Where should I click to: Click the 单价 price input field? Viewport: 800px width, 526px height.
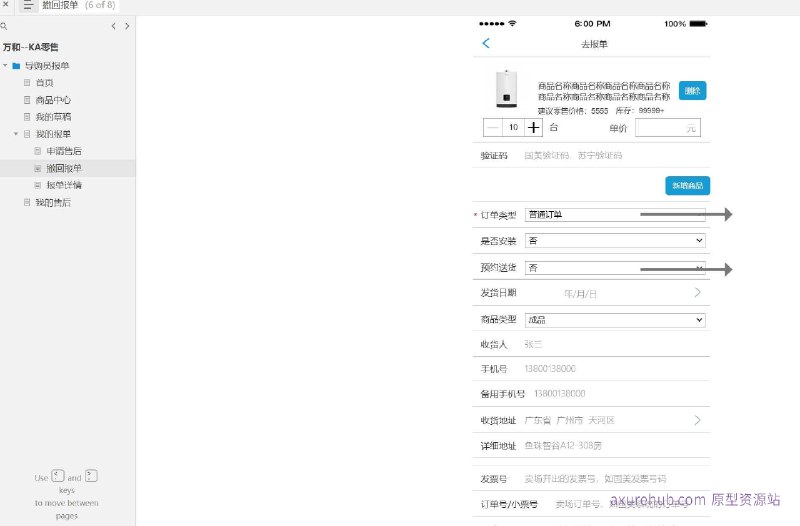click(x=668, y=128)
